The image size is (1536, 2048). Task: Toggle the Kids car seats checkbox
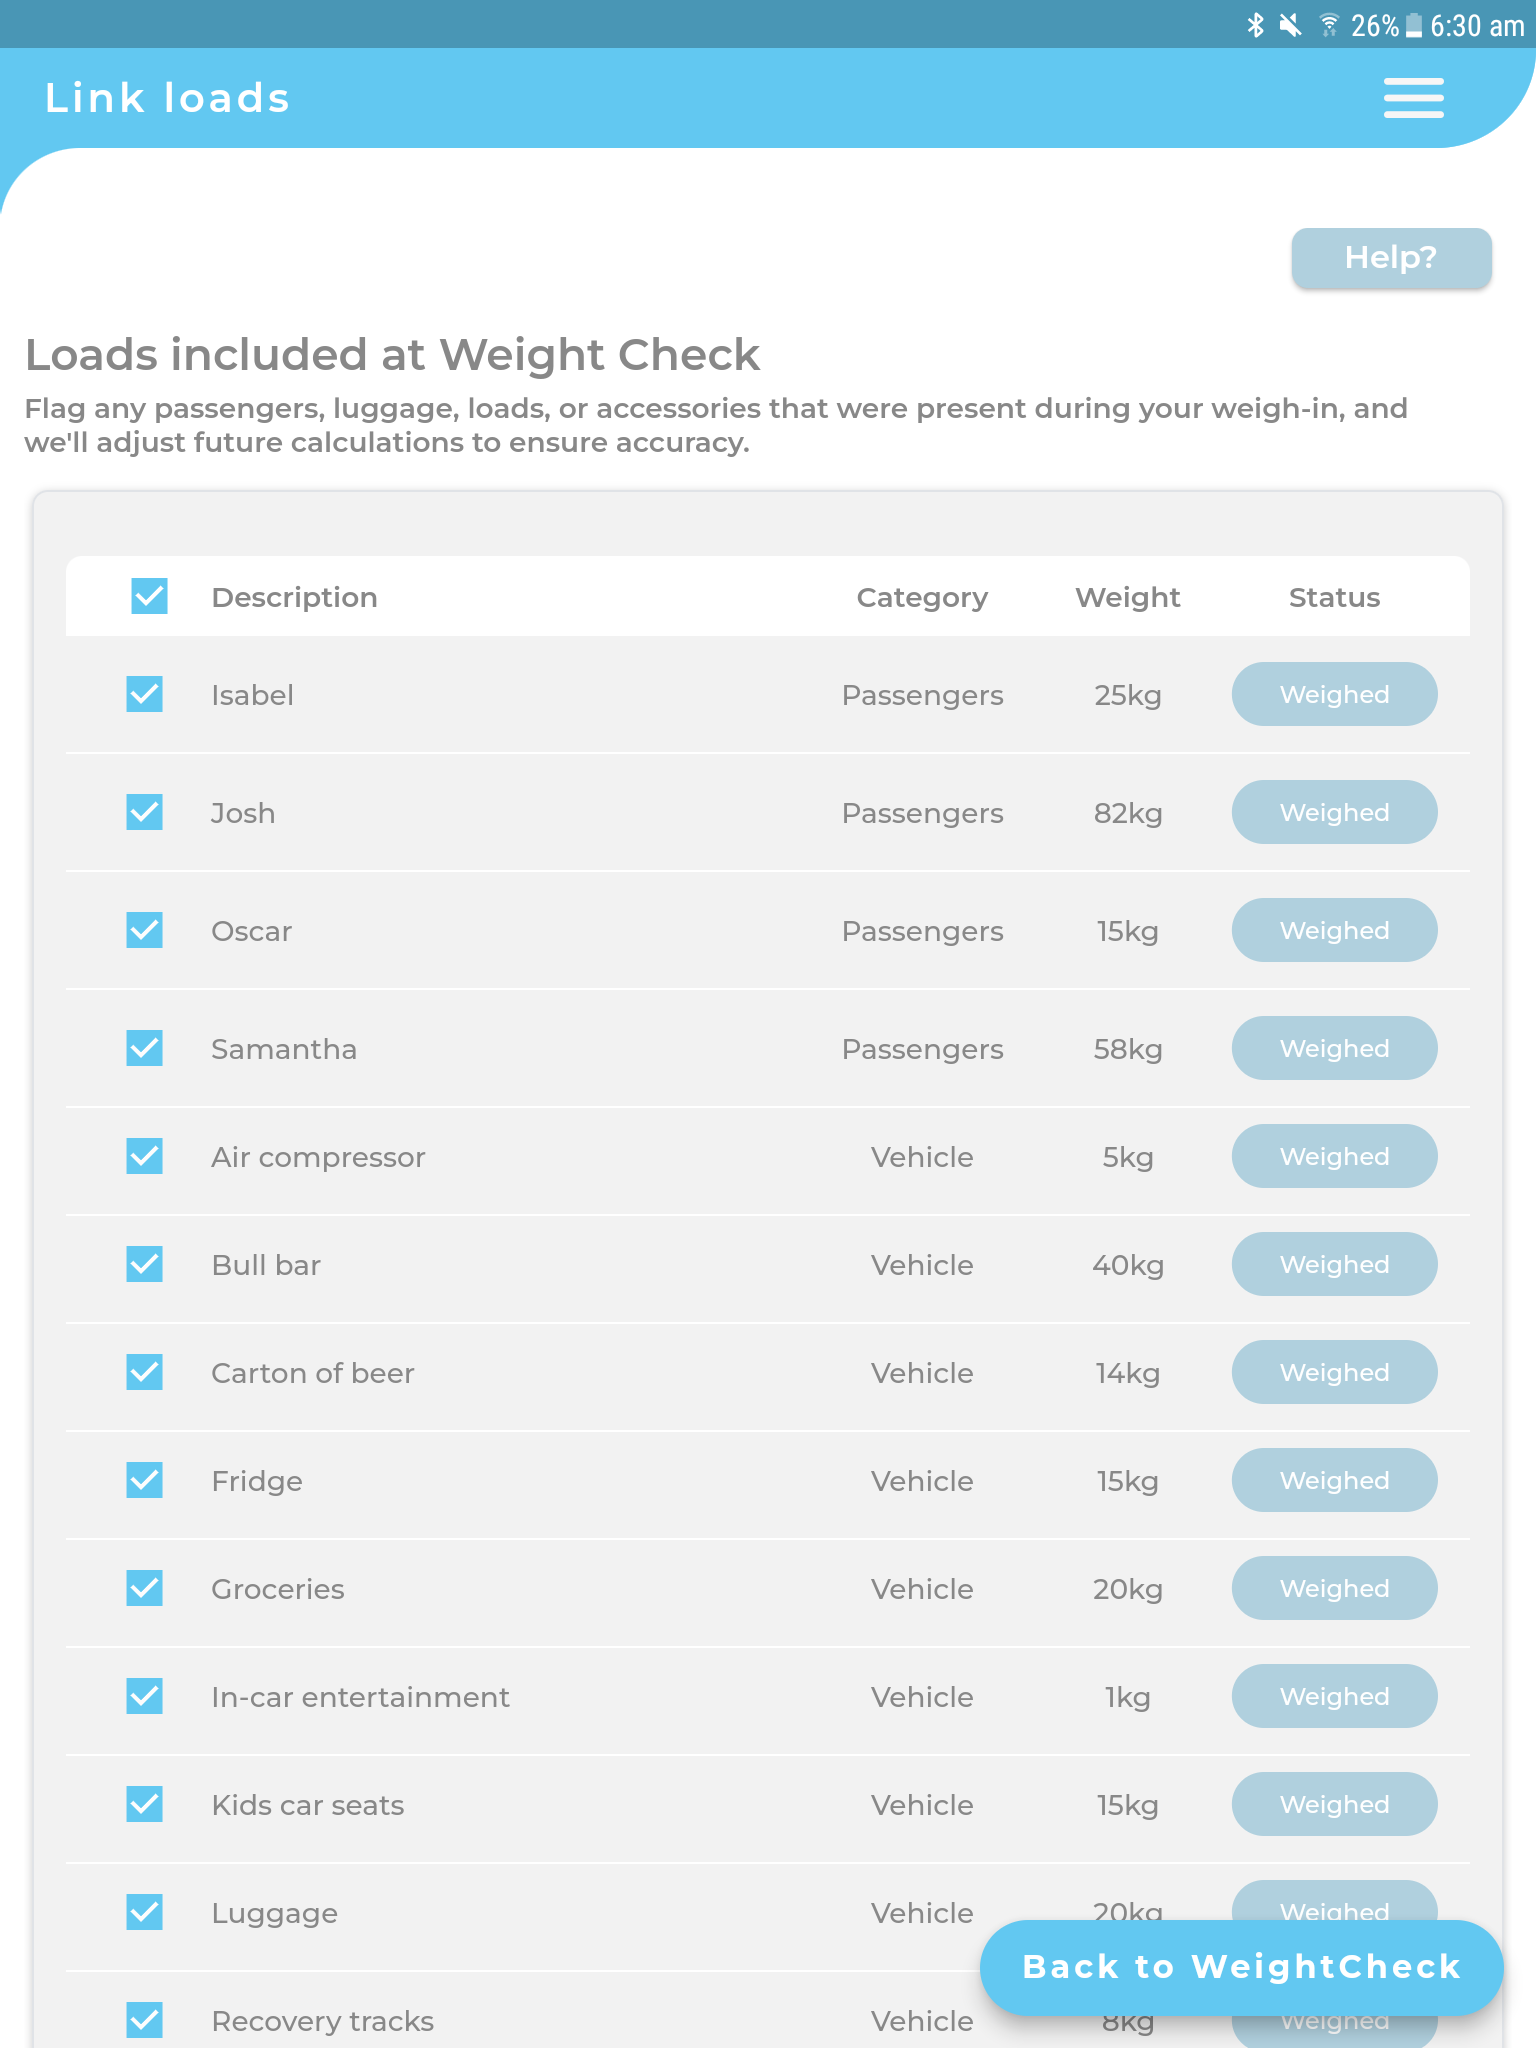(144, 1804)
